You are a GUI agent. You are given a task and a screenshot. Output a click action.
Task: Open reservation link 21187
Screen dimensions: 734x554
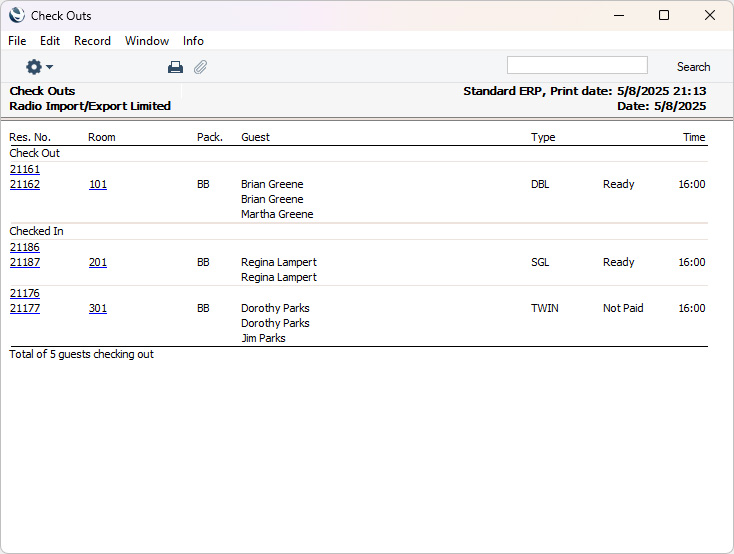point(25,262)
